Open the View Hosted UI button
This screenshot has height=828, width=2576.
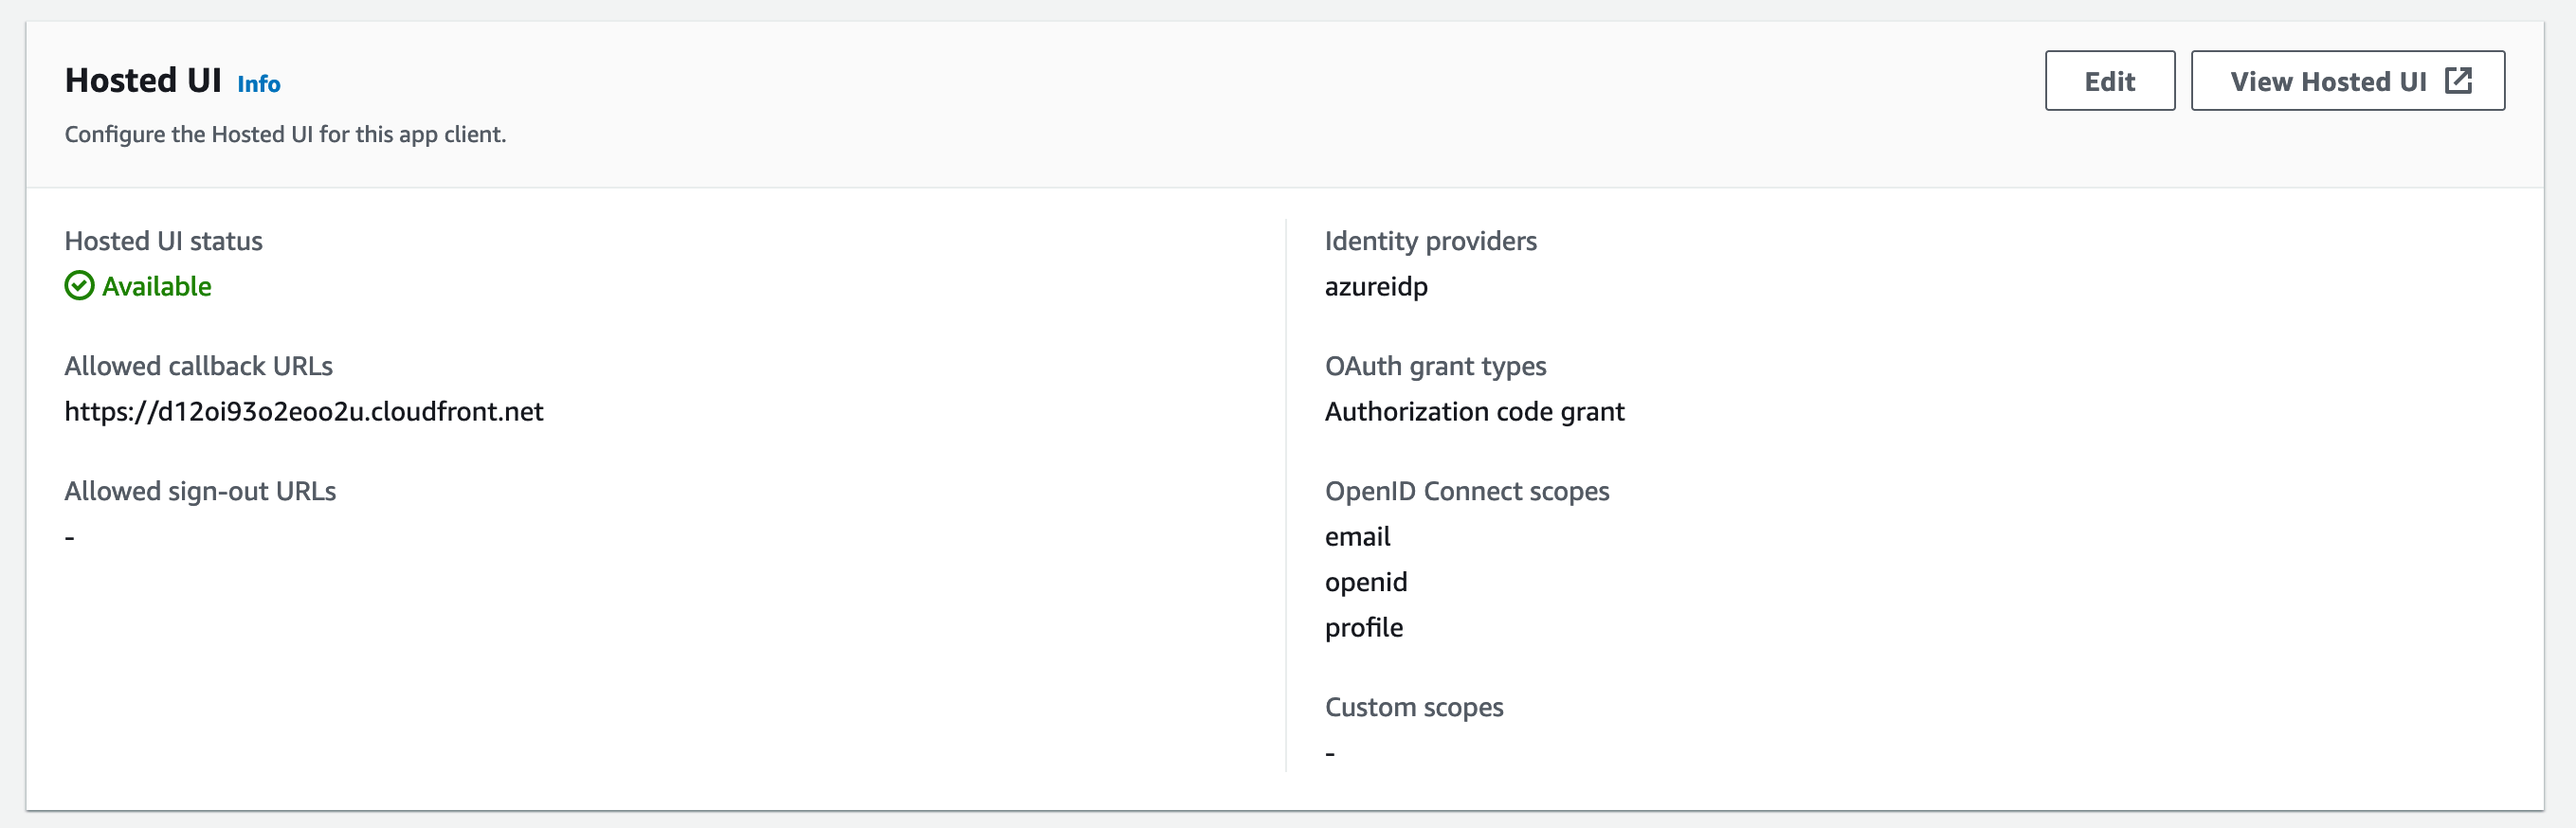coord(2347,81)
